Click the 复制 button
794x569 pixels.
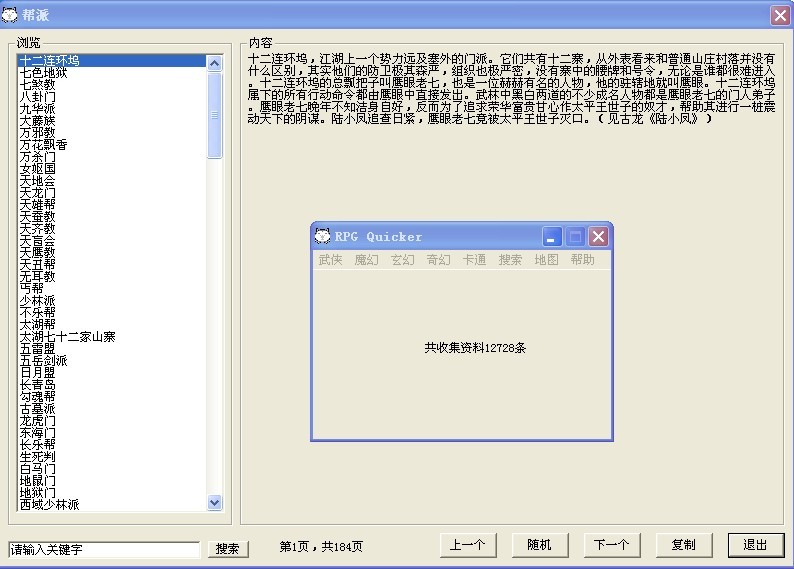click(x=684, y=545)
